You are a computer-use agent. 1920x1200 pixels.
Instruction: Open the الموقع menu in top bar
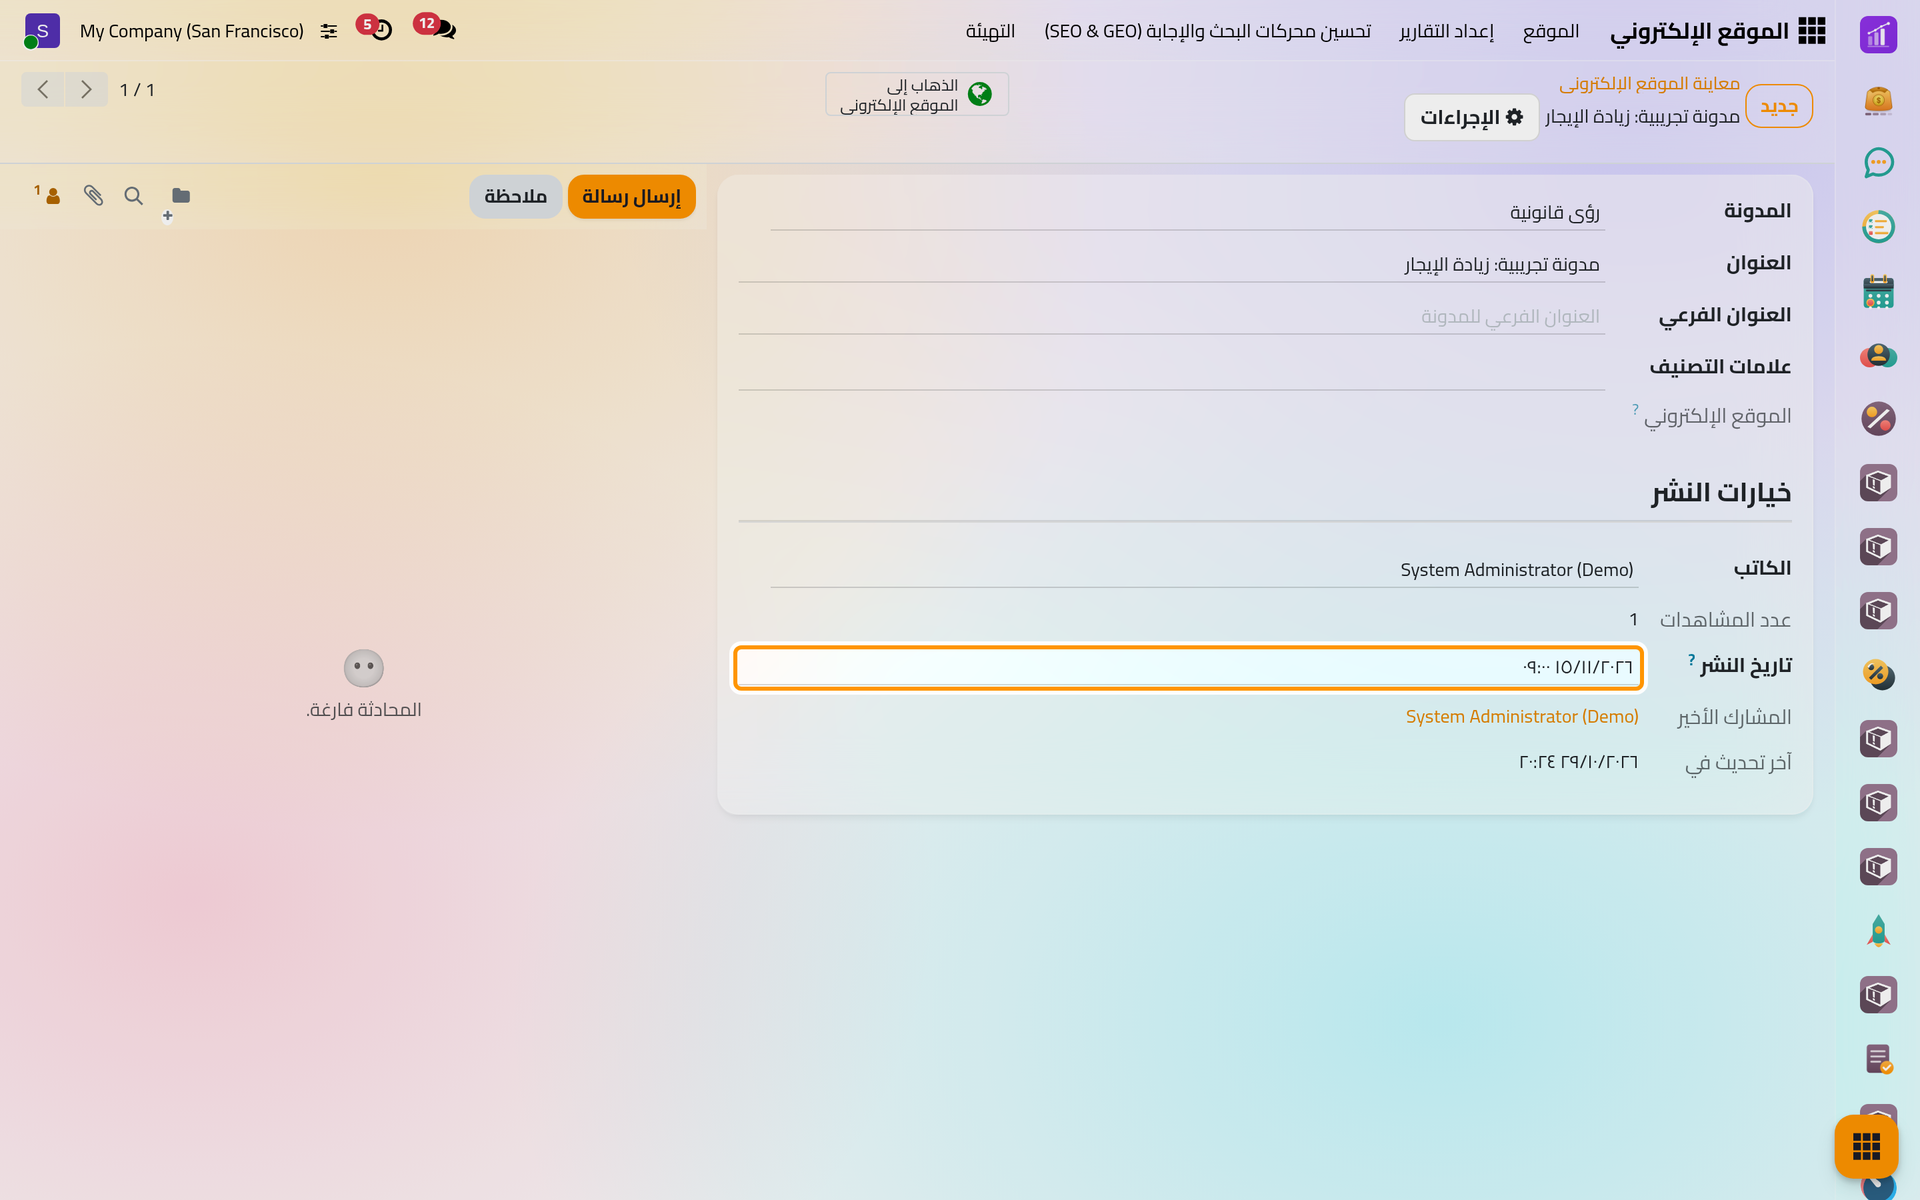[1551, 31]
